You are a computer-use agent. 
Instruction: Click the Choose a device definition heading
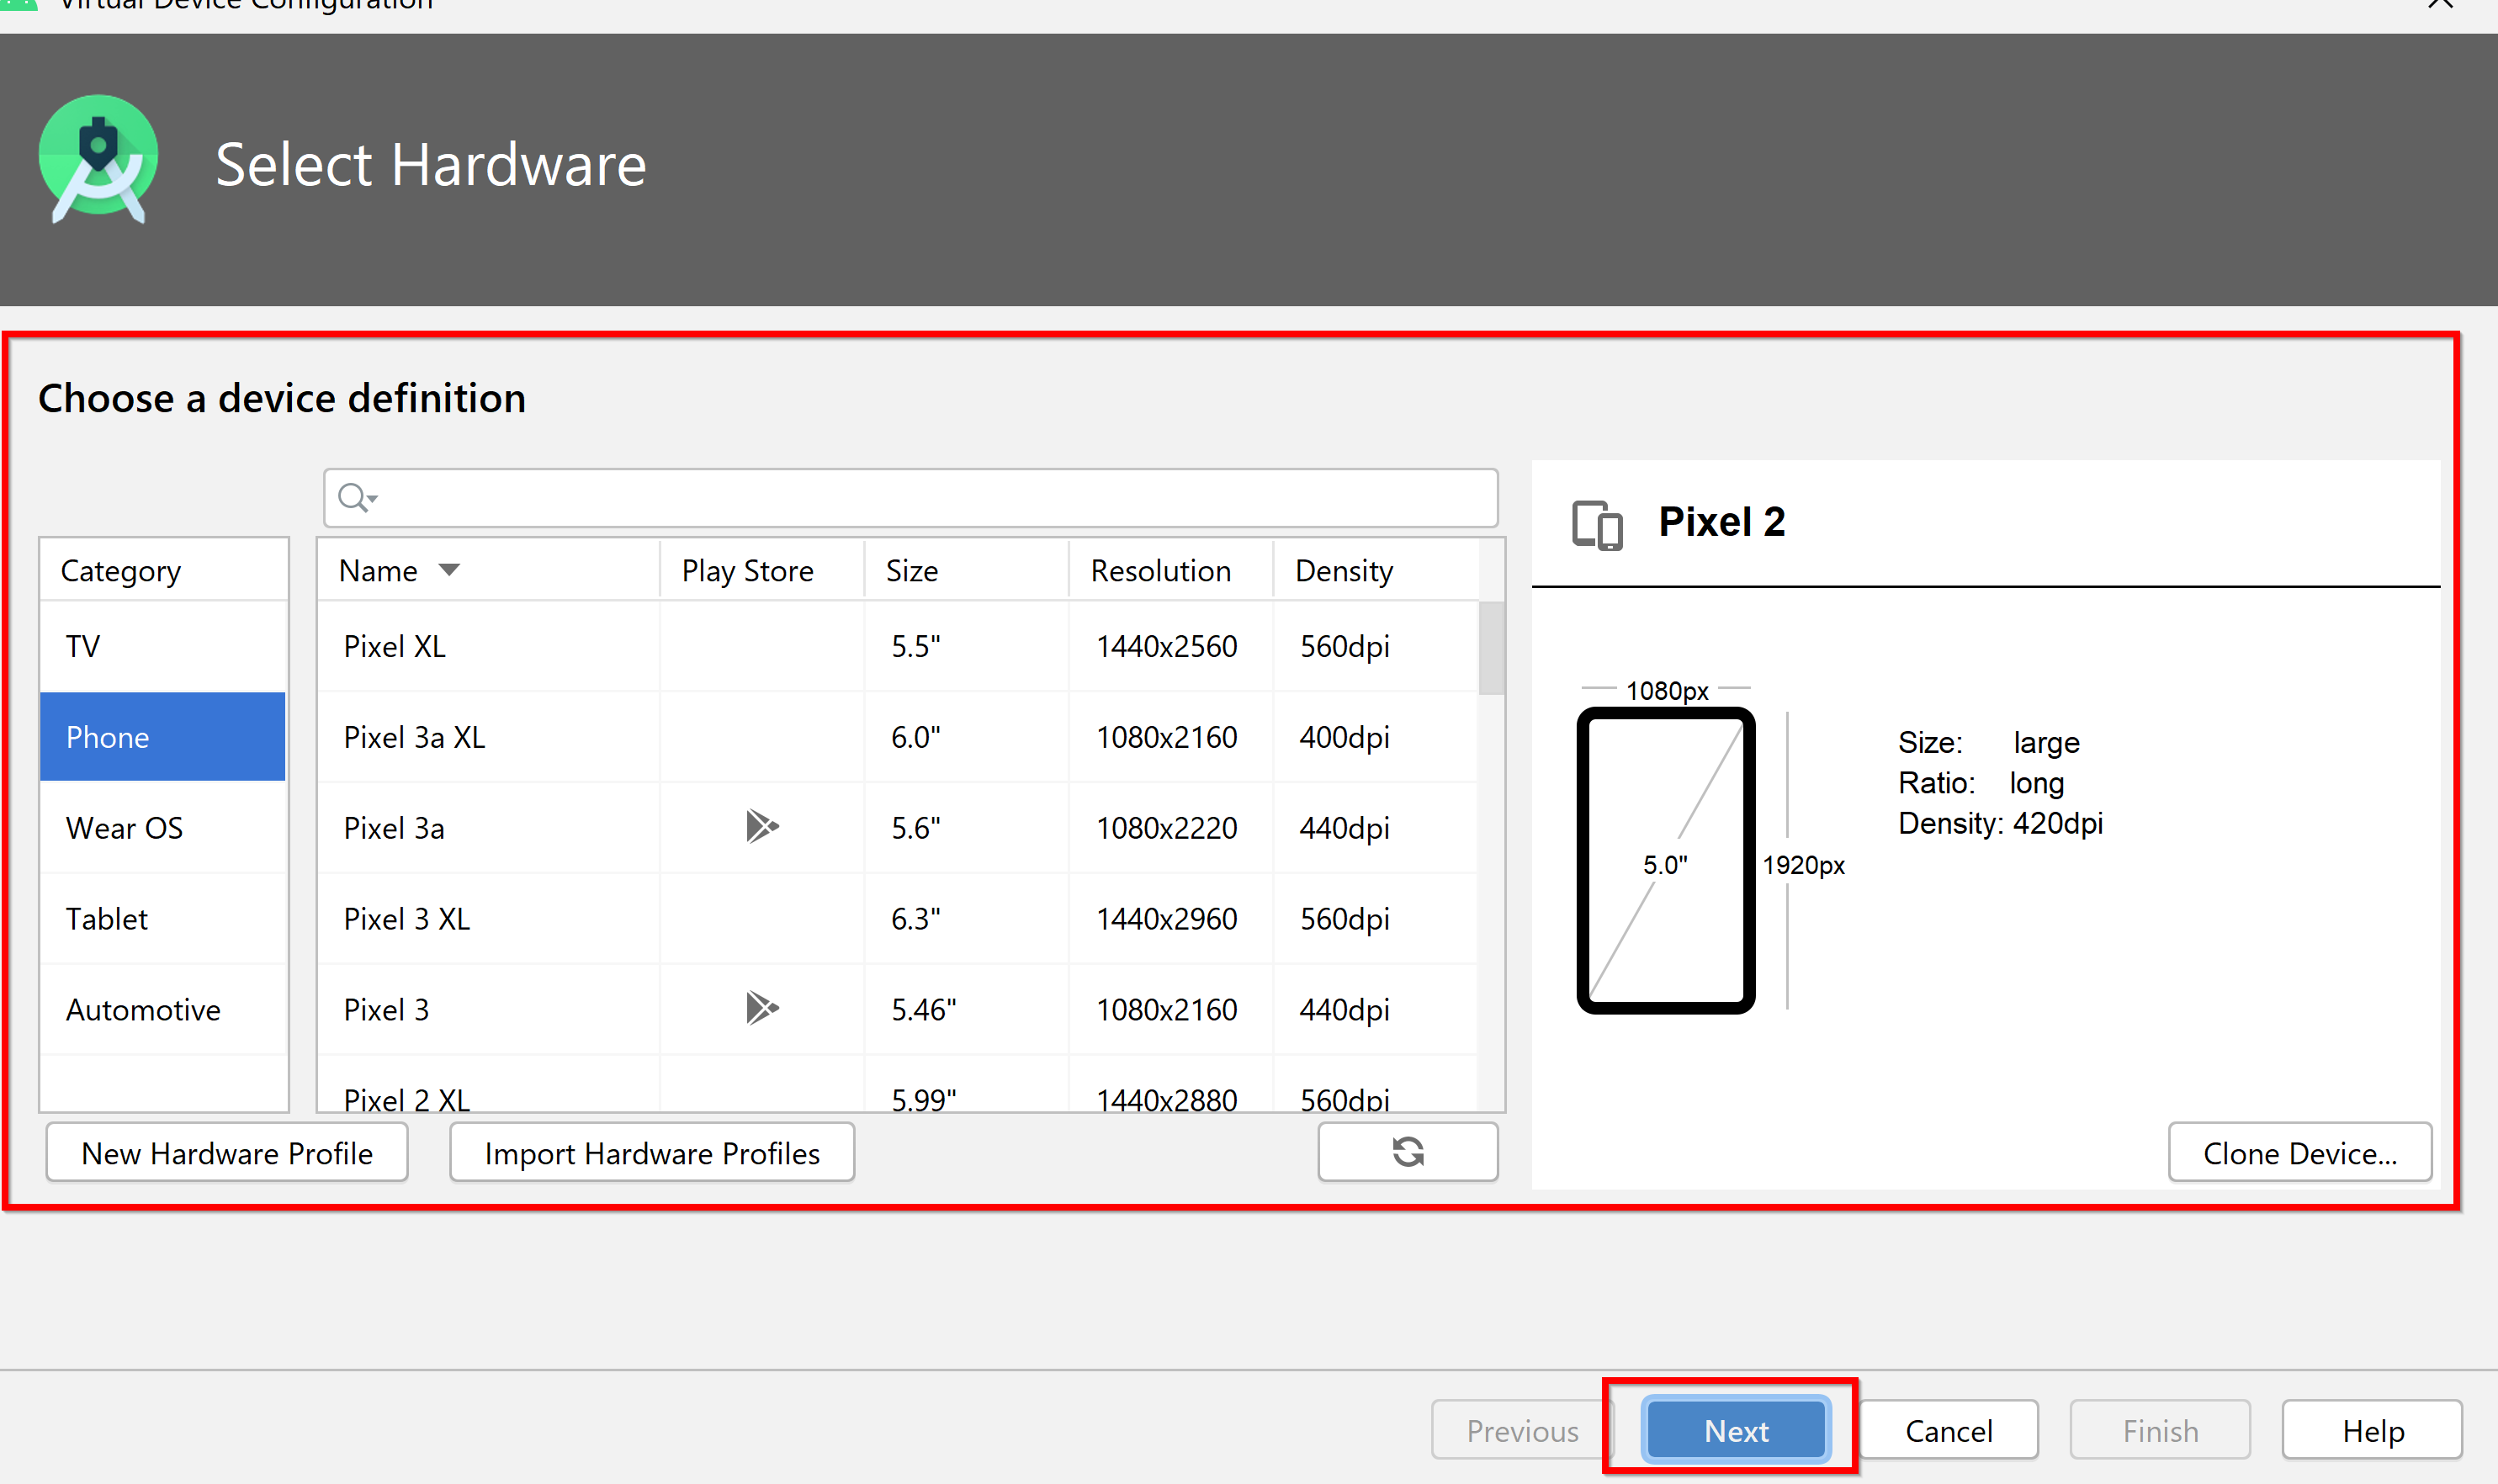tap(282, 398)
